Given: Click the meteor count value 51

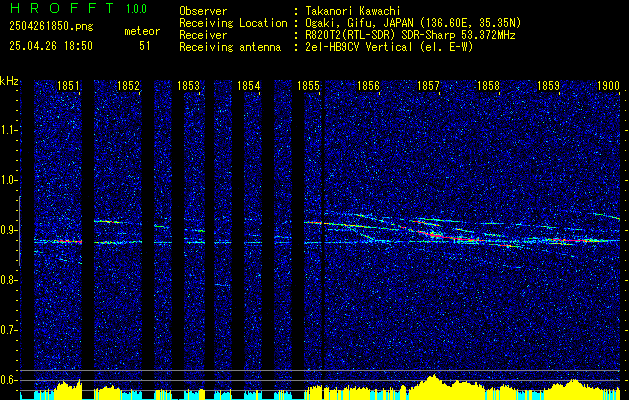Looking at the screenshot, I should click(x=145, y=46).
